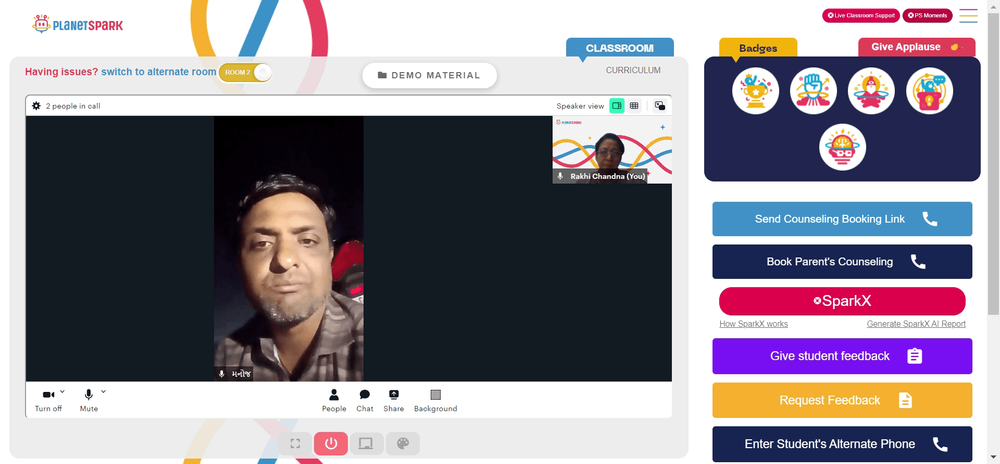Award the podium speaker badge
The height and width of the screenshot is (464, 1000).
(929, 91)
